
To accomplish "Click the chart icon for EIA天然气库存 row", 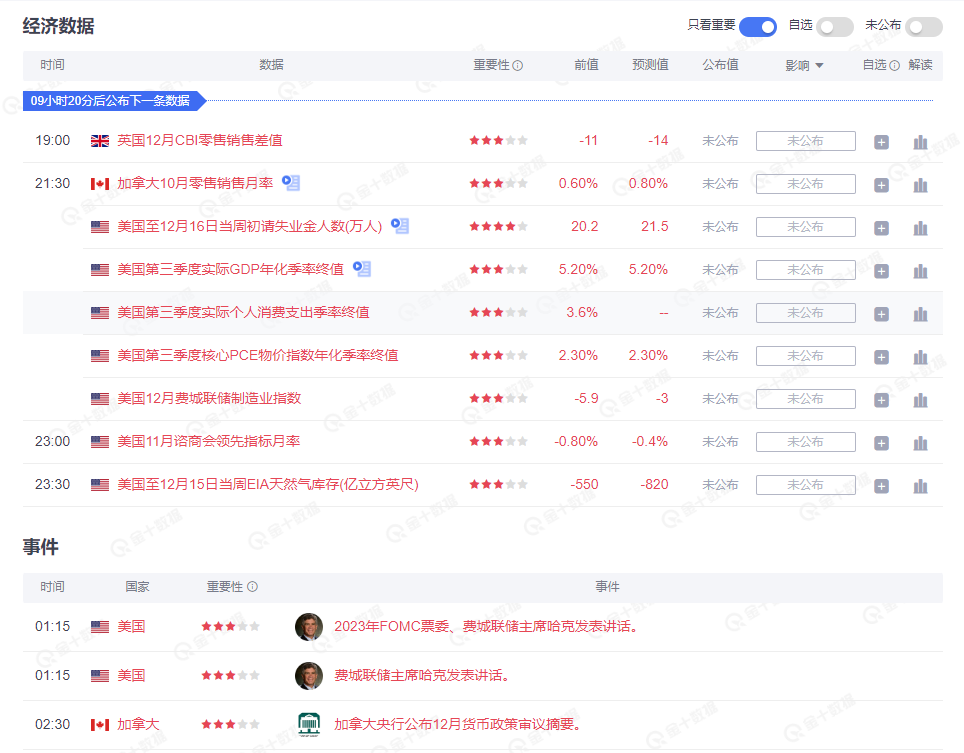I will pyautogui.click(x=919, y=485).
